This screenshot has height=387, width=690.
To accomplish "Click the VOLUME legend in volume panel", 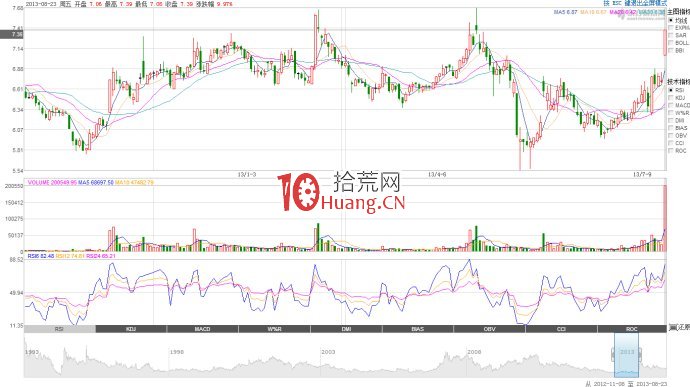I will tap(52, 182).
